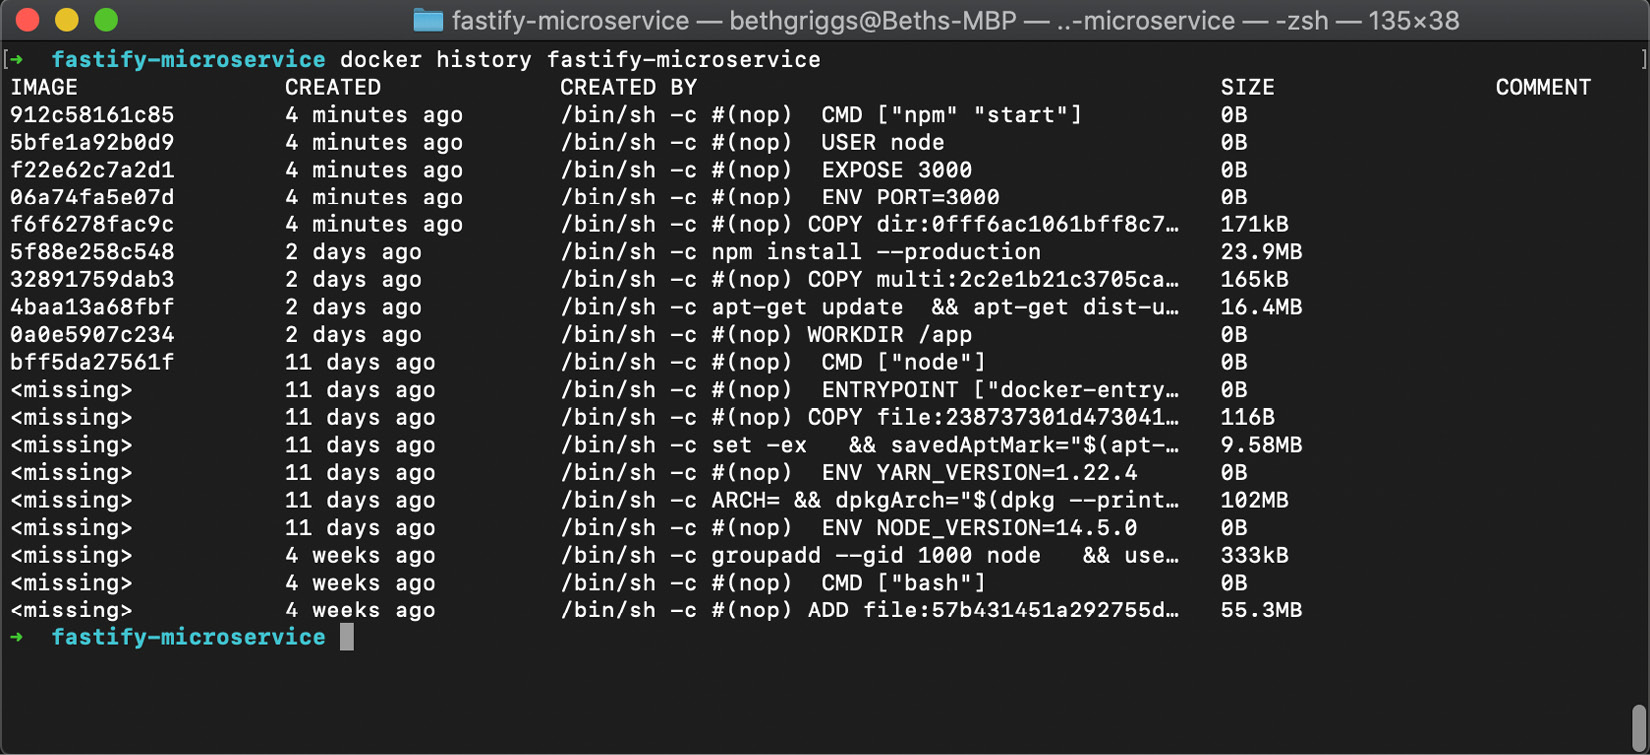This screenshot has height=755, width=1650.
Task: Select the IMAGE column header
Action: click(44, 87)
